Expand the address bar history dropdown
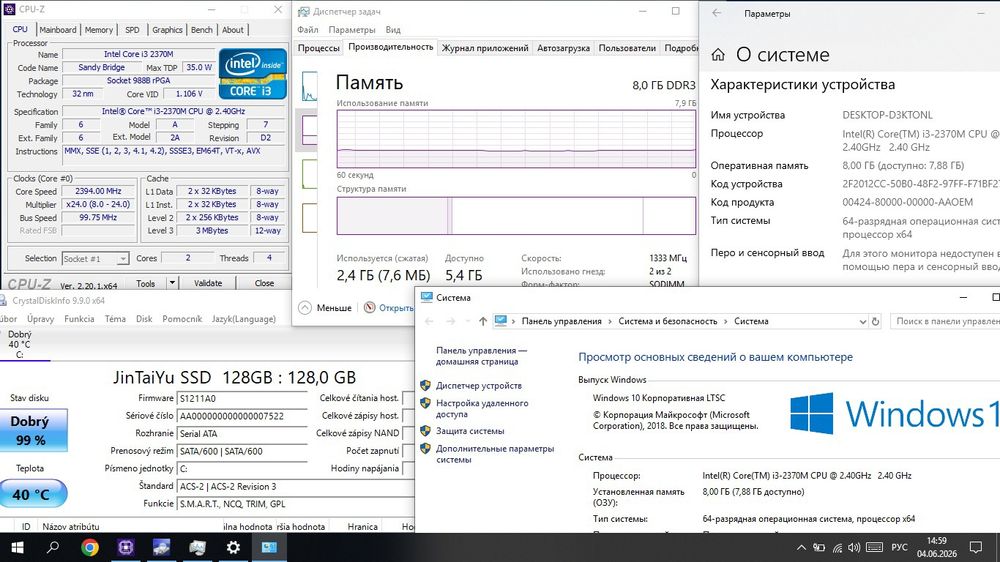1000x562 pixels. (x=862, y=321)
